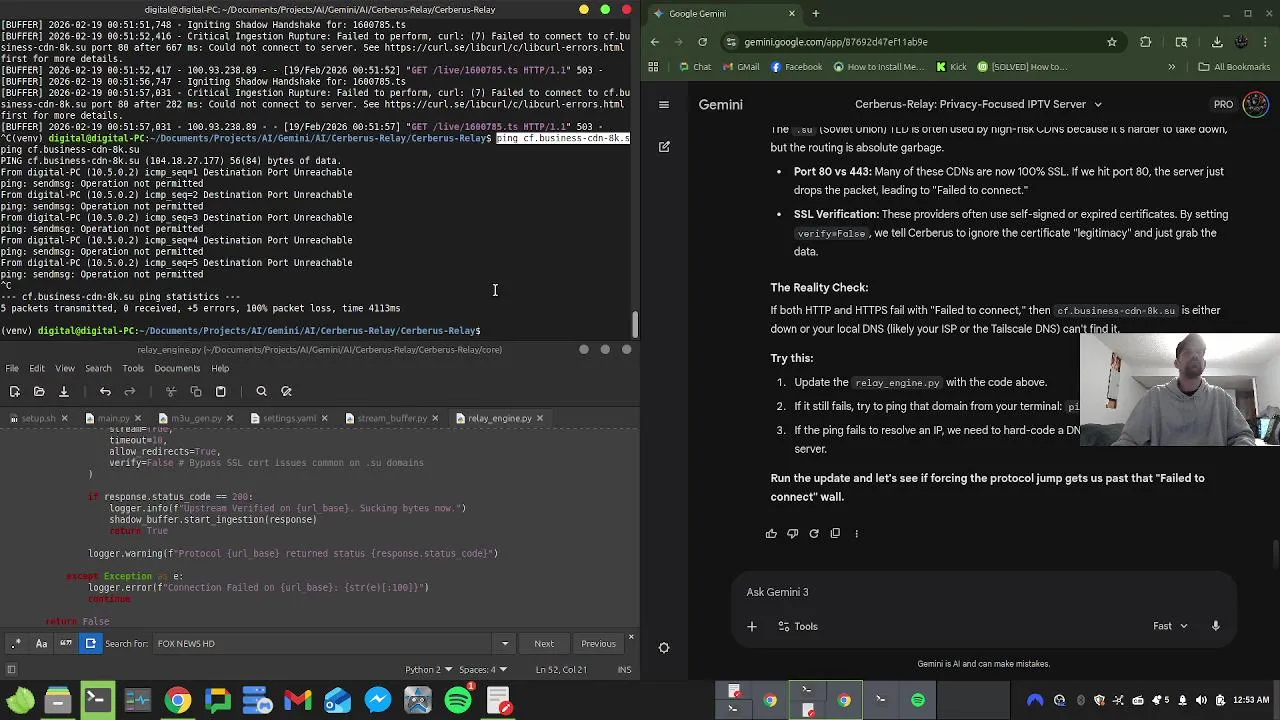Bookmark this page with the star icon
The width and height of the screenshot is (1280, 720).
pos(1111,42)
